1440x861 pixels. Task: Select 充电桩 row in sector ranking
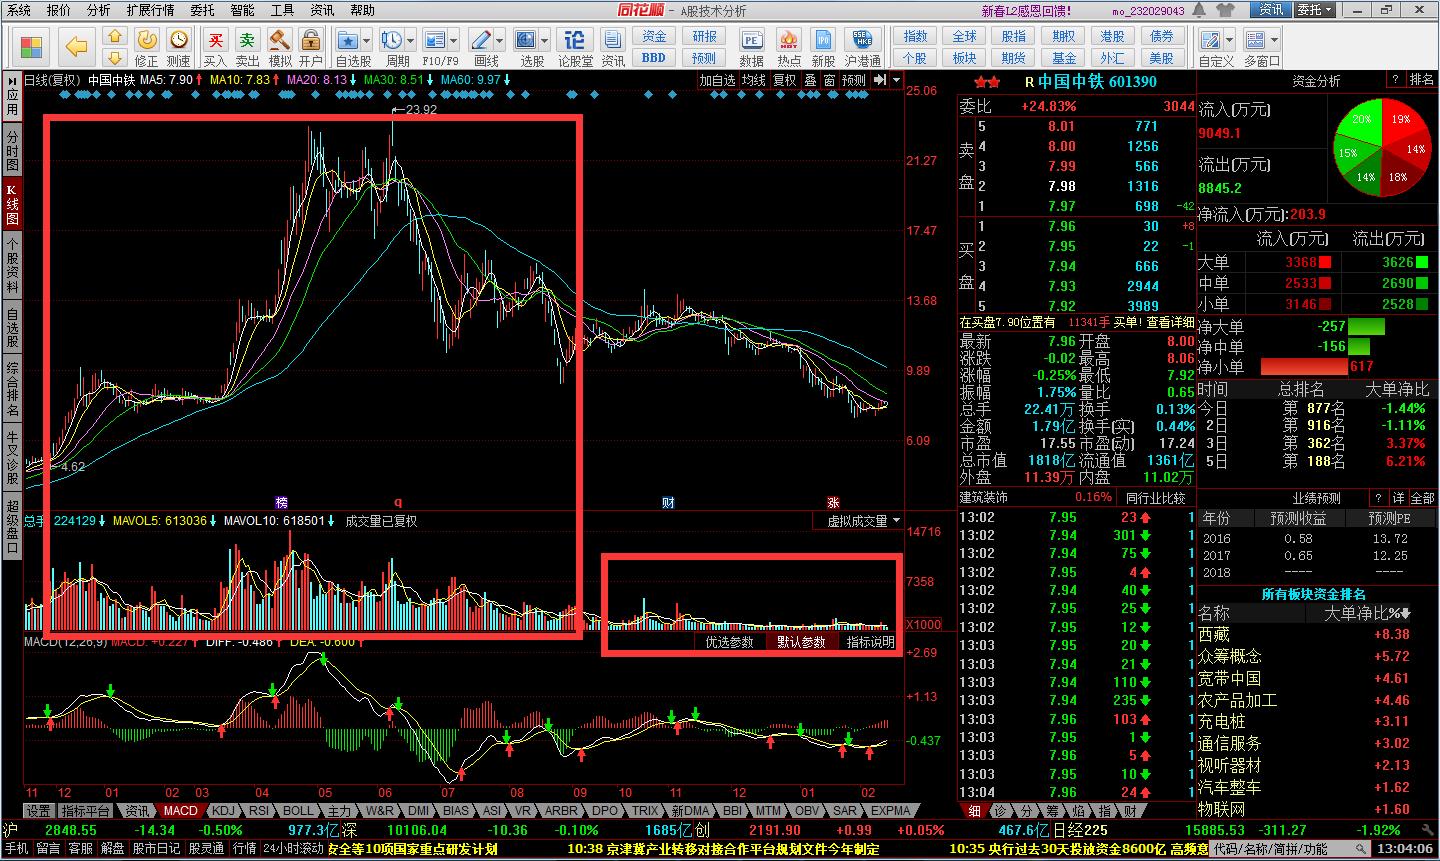[x=1317, y=721]
